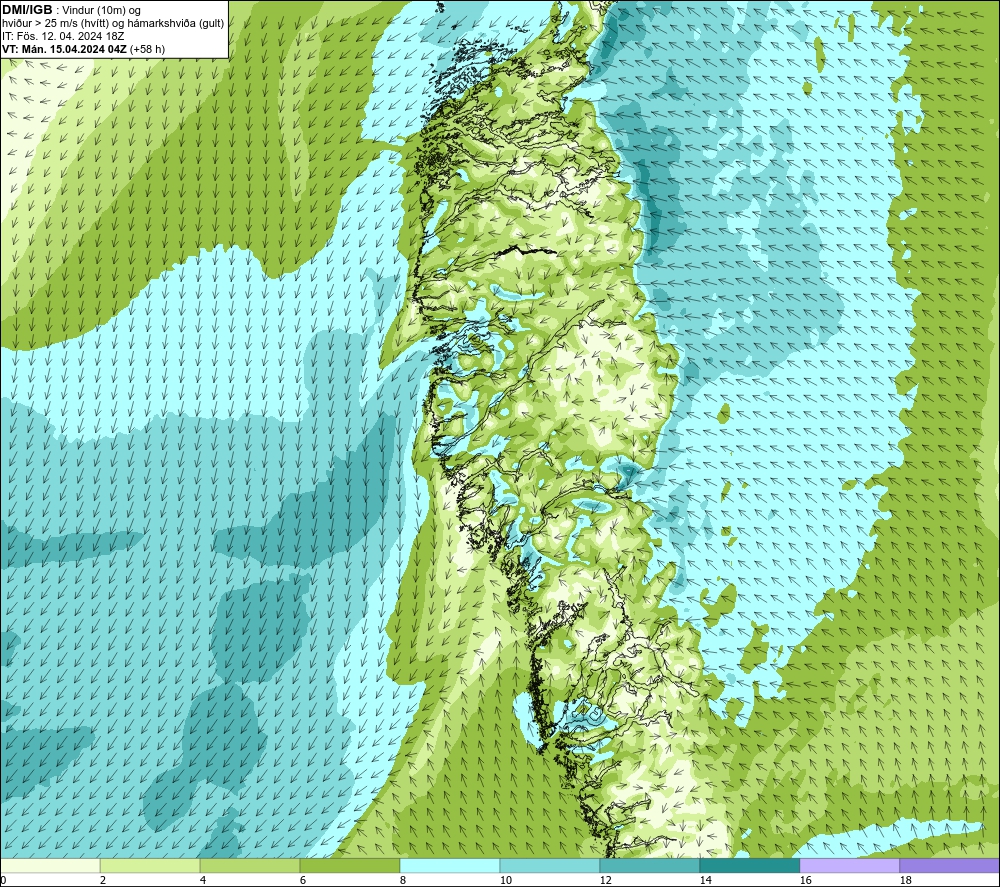Image resolution: width=1000 pixels, height=887 pixels.
Task: Click the legend scale value '14'
Action: click(x=706, y=880)
